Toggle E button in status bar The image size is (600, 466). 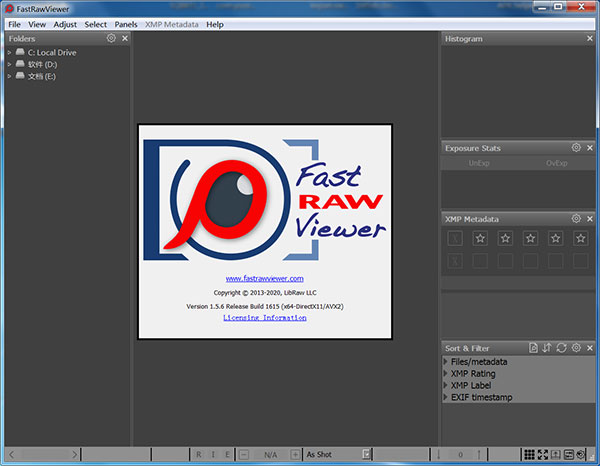[227, 455]
